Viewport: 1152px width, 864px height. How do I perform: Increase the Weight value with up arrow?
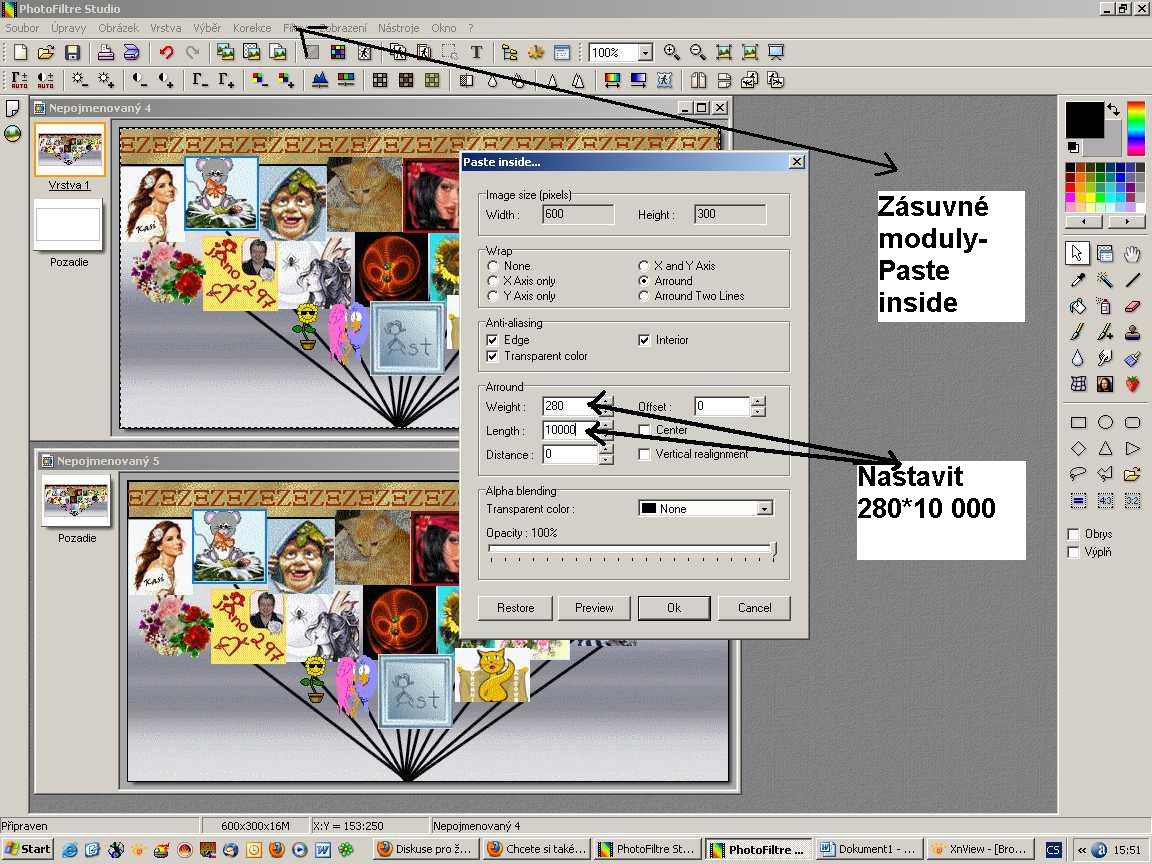pos(605,402)
